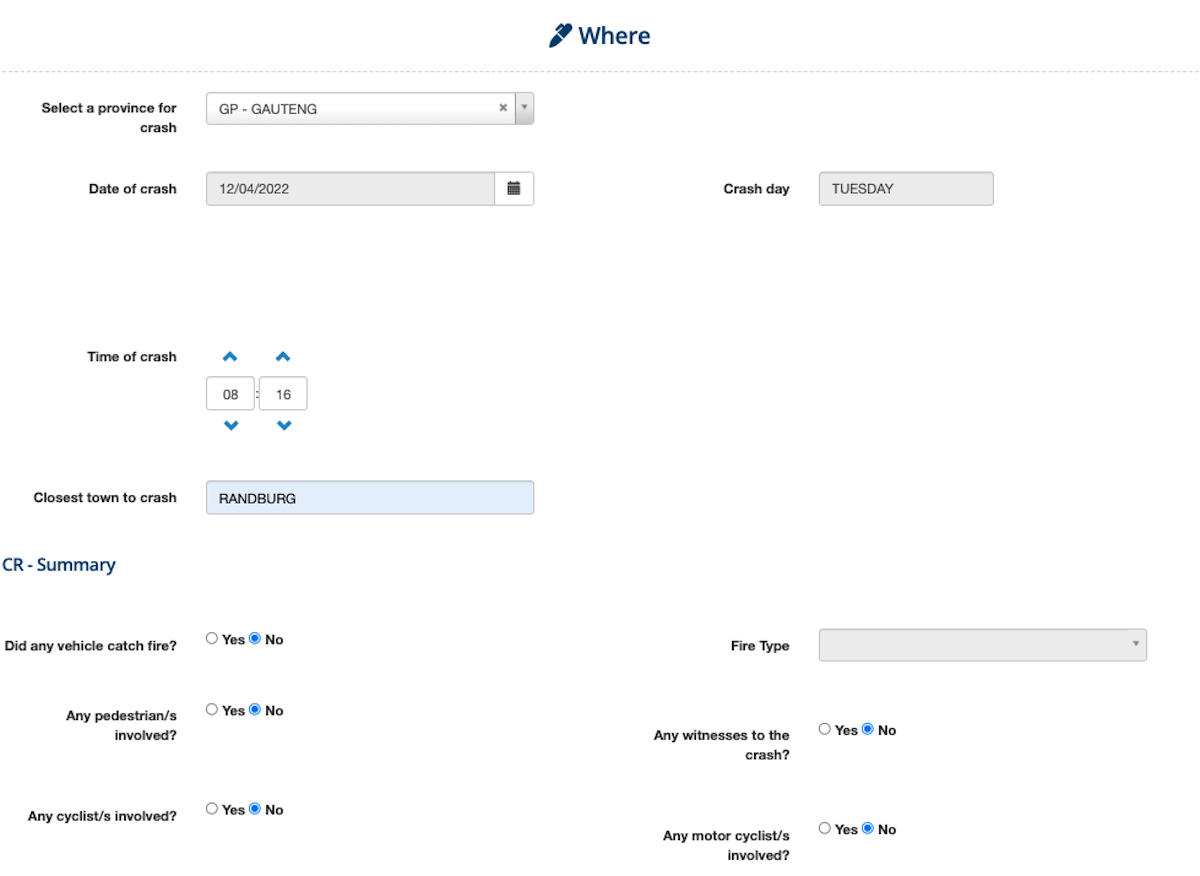Clear the selected GP - GAUTENG province
The image size is (1200, 876).
(503, 109)
